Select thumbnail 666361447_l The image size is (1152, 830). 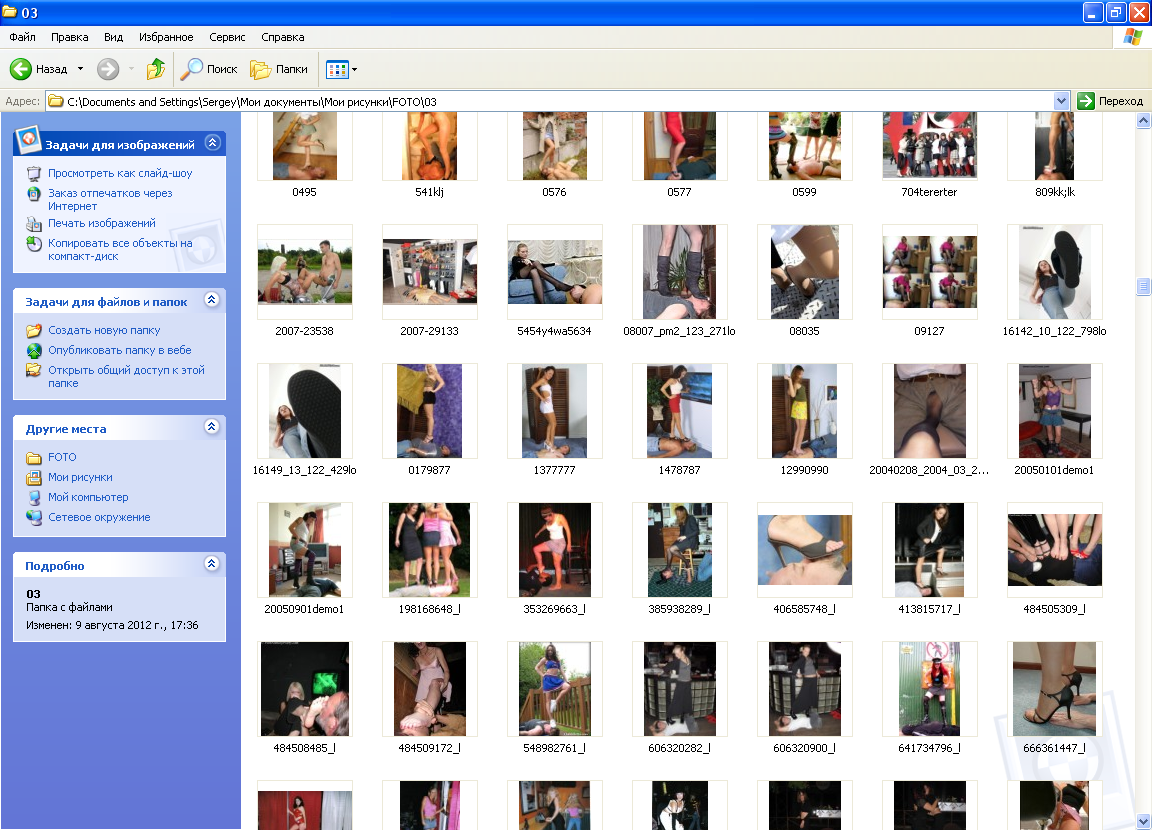pyautogui.click(x=1054, y=689)
